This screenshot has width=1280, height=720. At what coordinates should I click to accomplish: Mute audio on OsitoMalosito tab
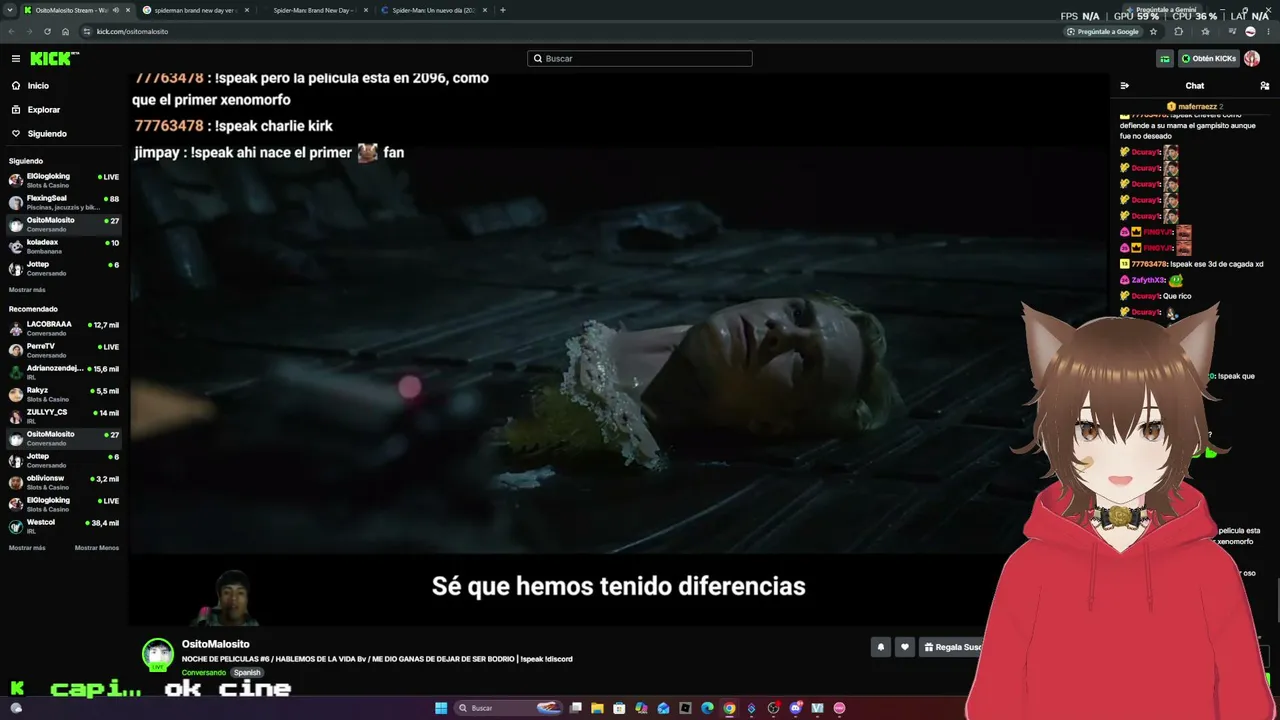(x=116, y=10)
